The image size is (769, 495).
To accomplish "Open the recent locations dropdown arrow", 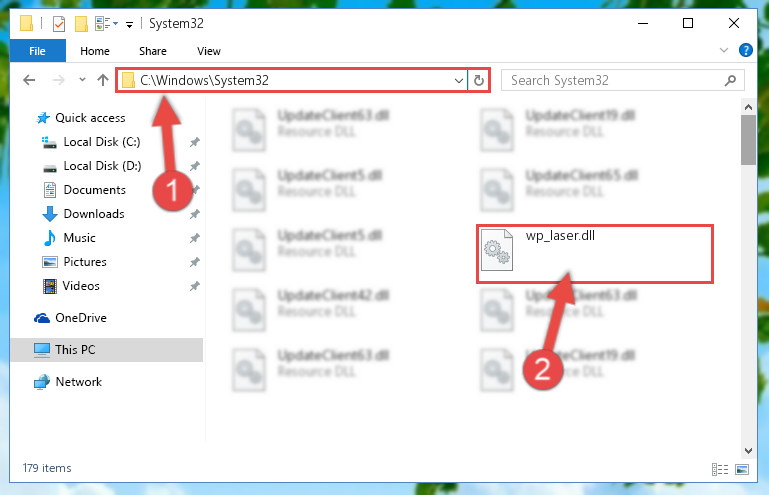I will (82, 79).
